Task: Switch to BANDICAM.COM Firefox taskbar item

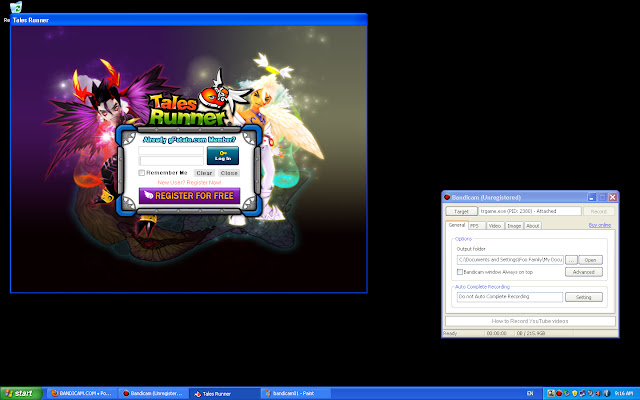Action: pyautogui.click(x=82, y=393)
